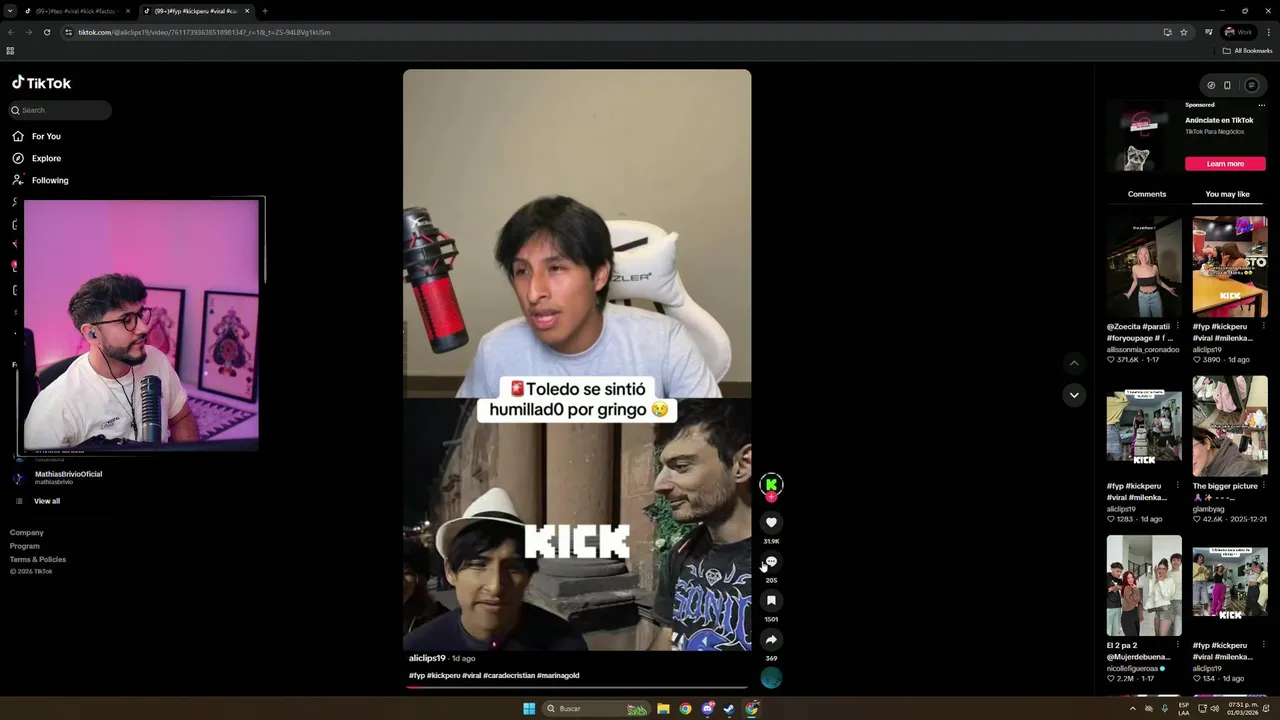Go to next video with down arrow
Image resolution: width=1280 pixels, height=720 pixels.
coord(1074,395)
